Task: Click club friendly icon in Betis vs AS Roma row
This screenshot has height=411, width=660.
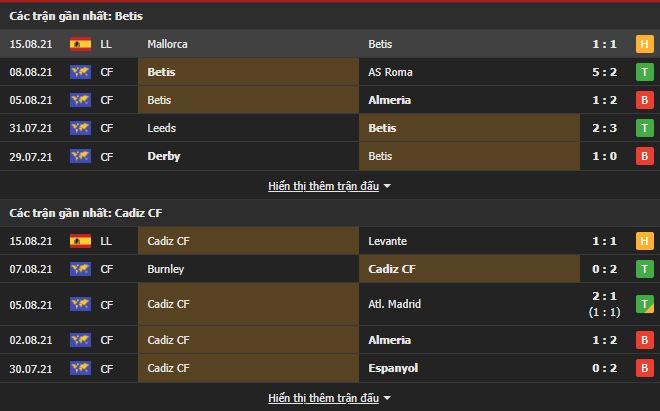Action: (x=80, y=72)
